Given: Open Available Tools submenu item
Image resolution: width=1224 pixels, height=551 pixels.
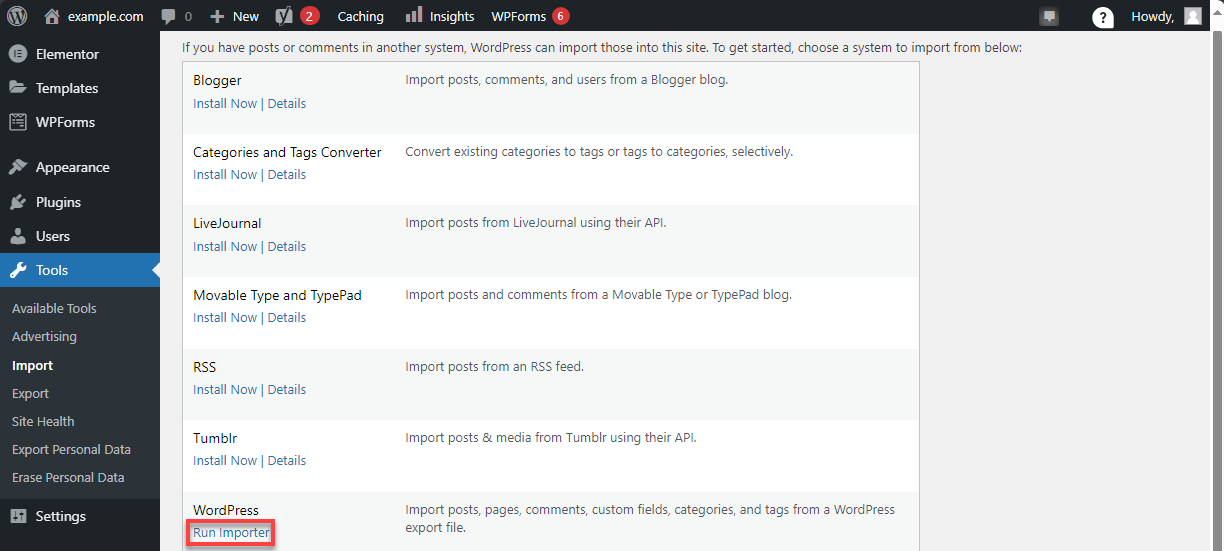Looking at the screenshot, I should coord(54,309).
